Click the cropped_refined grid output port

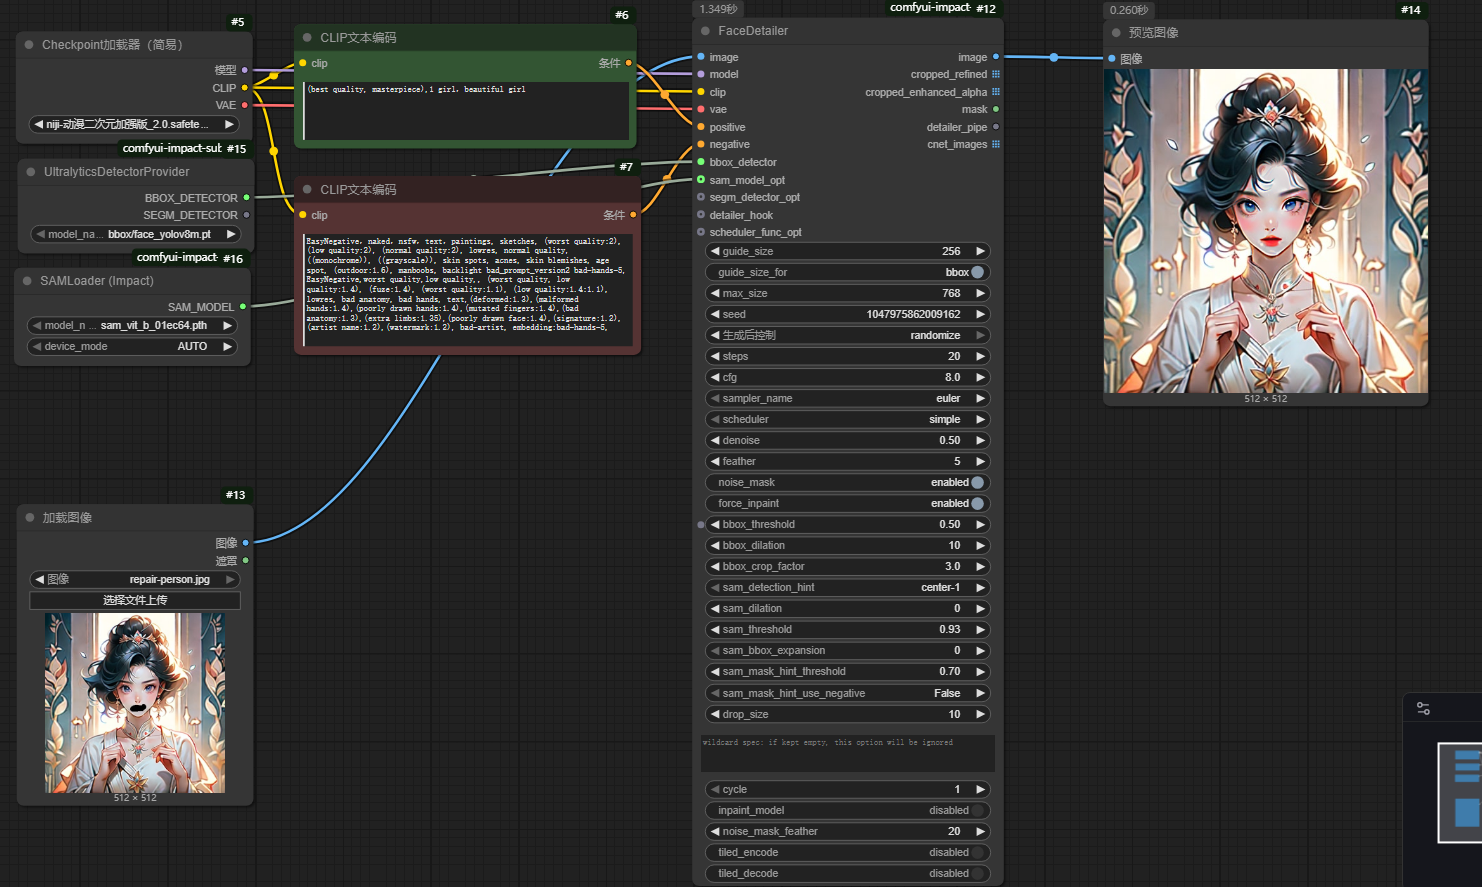click(996, 74)
